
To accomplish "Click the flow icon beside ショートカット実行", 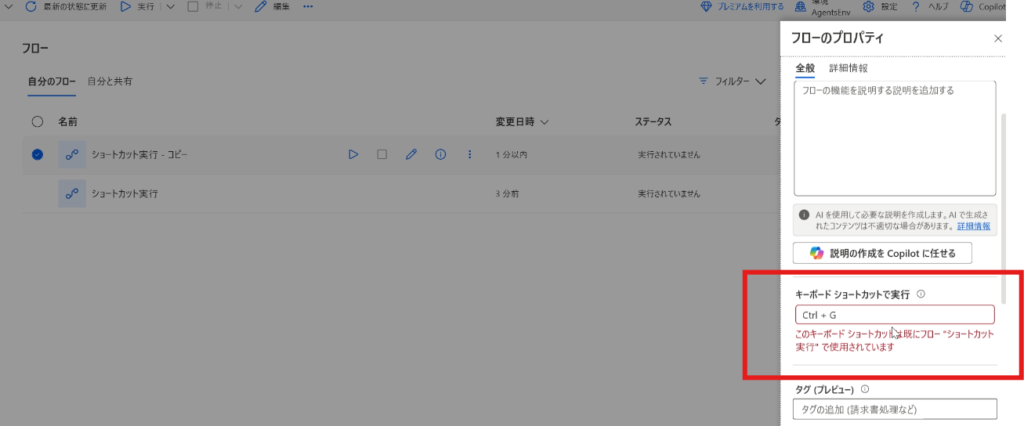I will click(71, 192).
